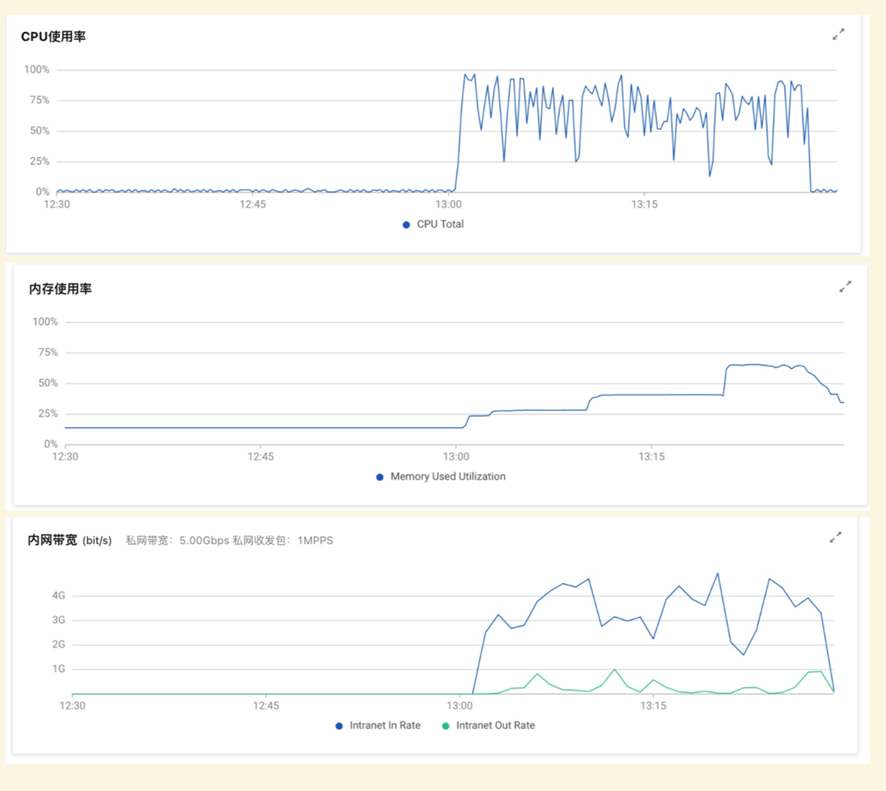Expand the CPU使用率 chart to fullscreen
Screen dimensions: 886x791
coord(838,35)
